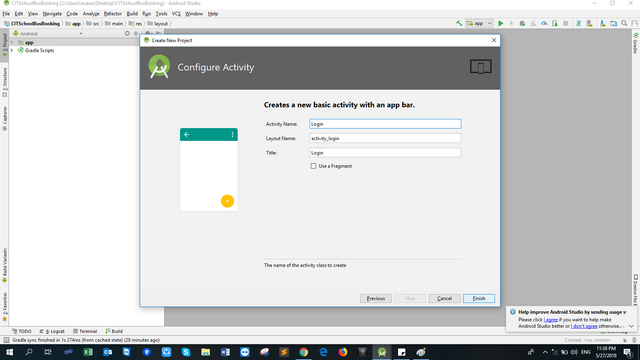640x360 pixels.
Task: Click the Excel taskbar icon
Action: tap(88, 352)
